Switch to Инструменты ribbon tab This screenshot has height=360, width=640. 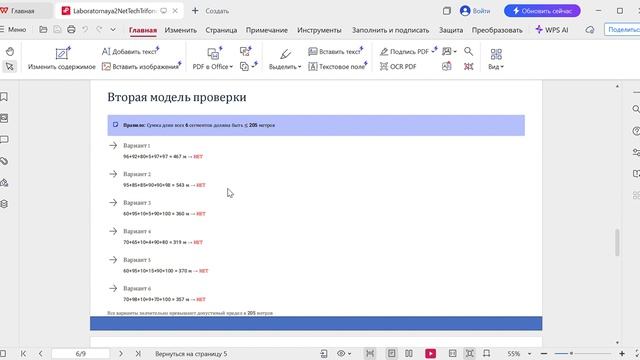(319, 30)
